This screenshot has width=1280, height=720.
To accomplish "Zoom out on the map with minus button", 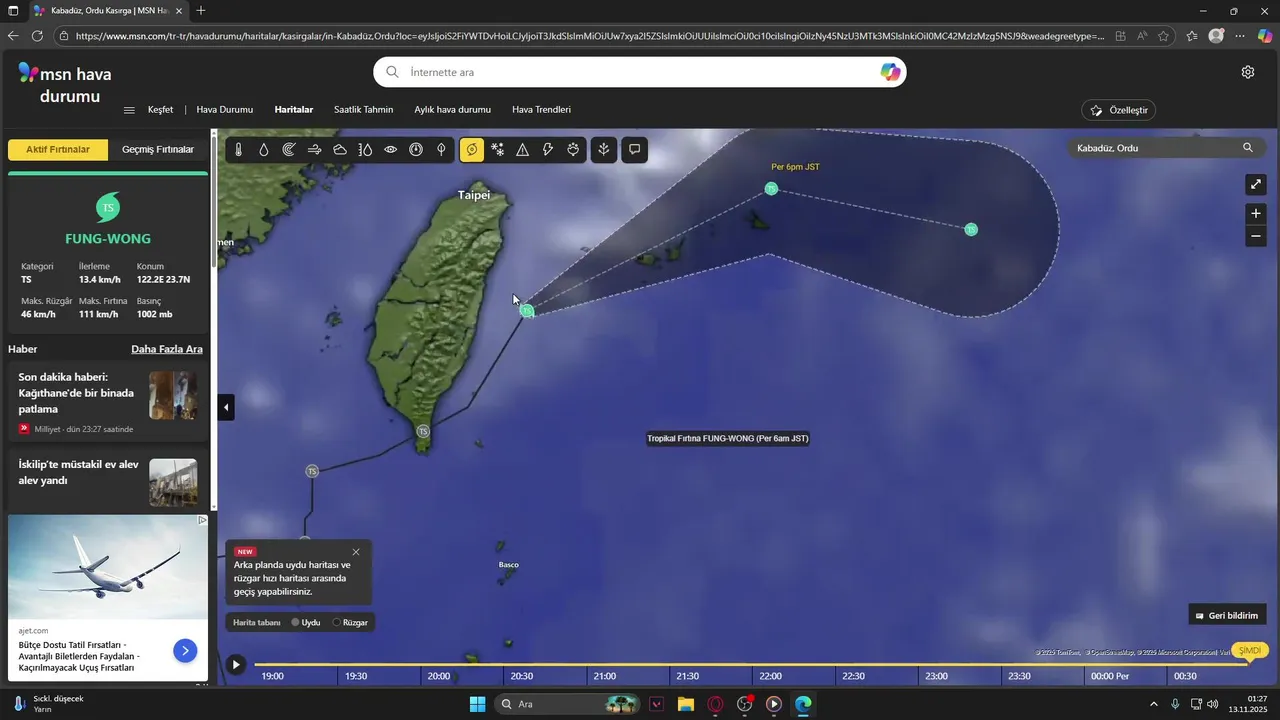I will (x=1256, y=236).
